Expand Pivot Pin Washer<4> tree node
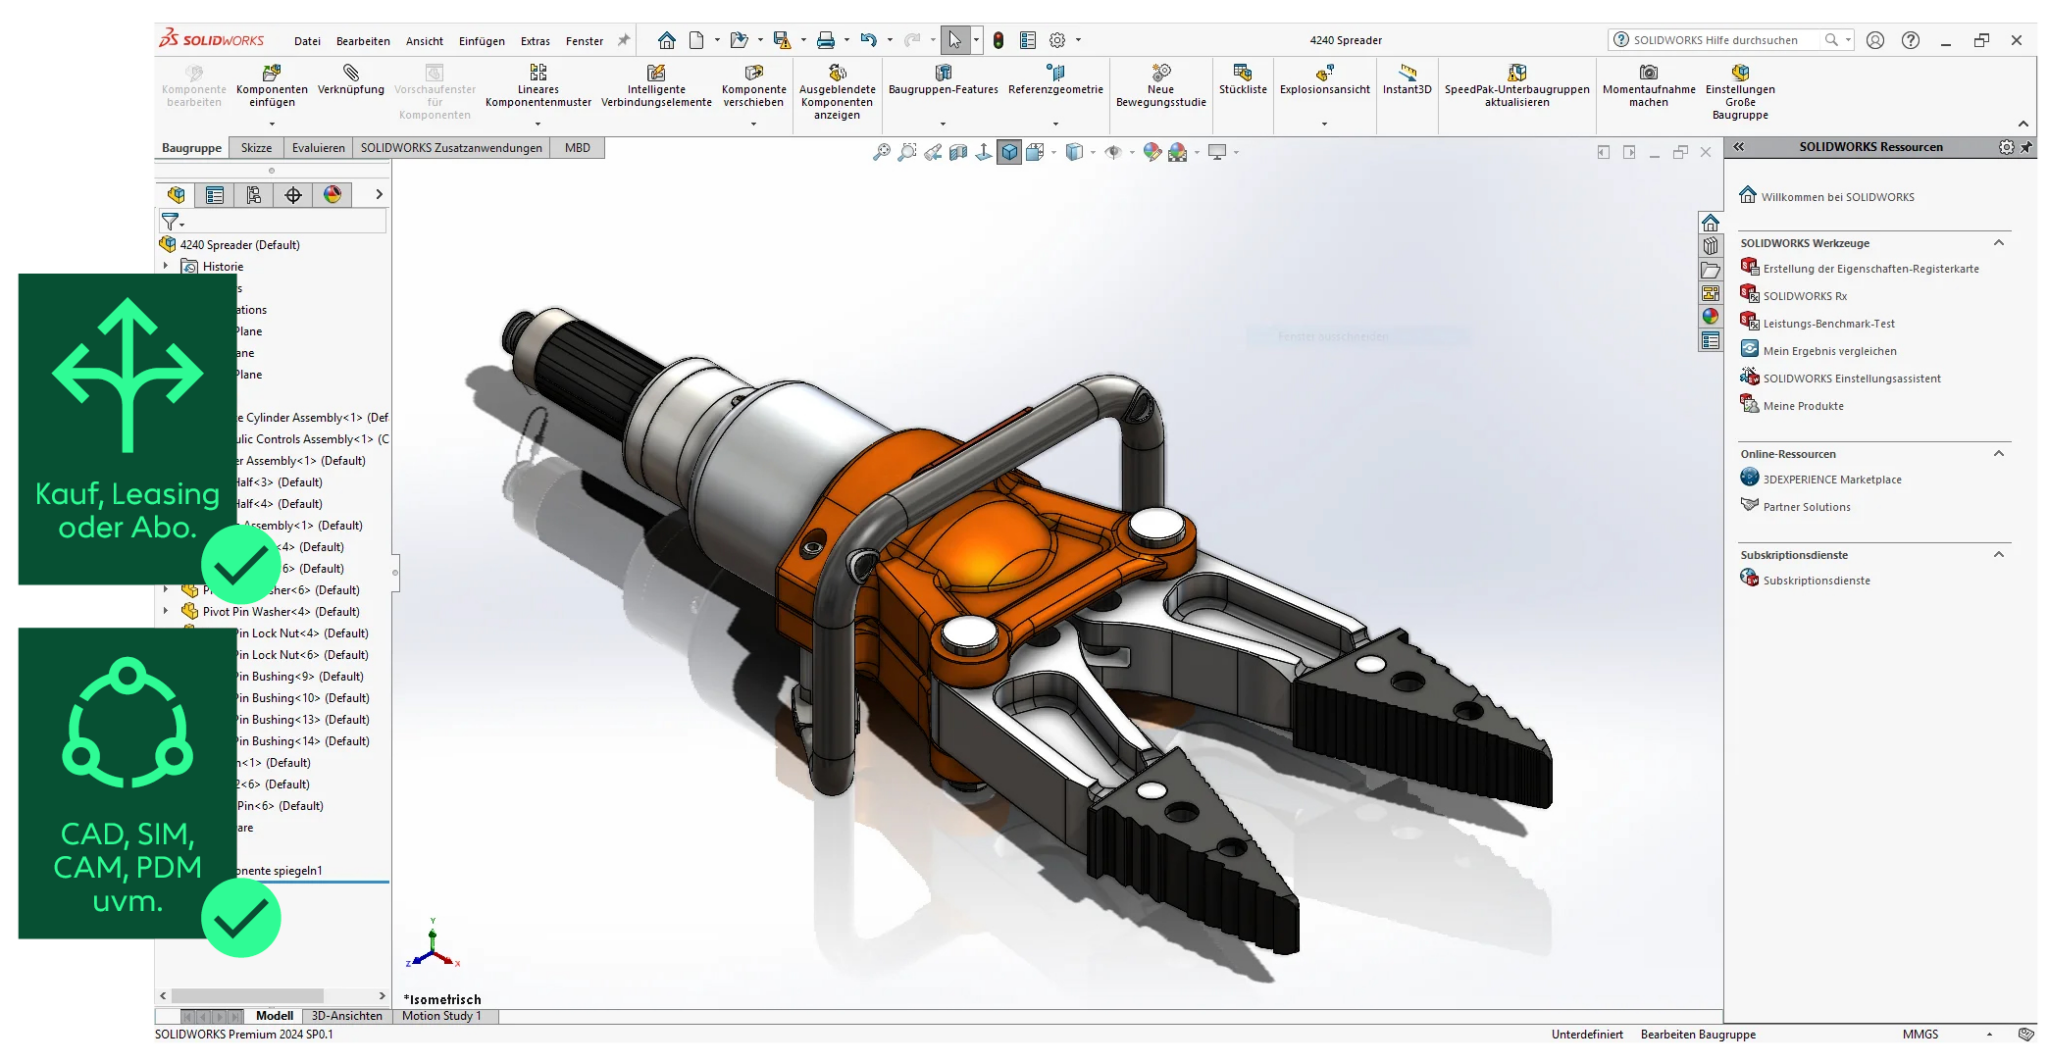Screen dimensions: 2048x1062 pos(167,611)
